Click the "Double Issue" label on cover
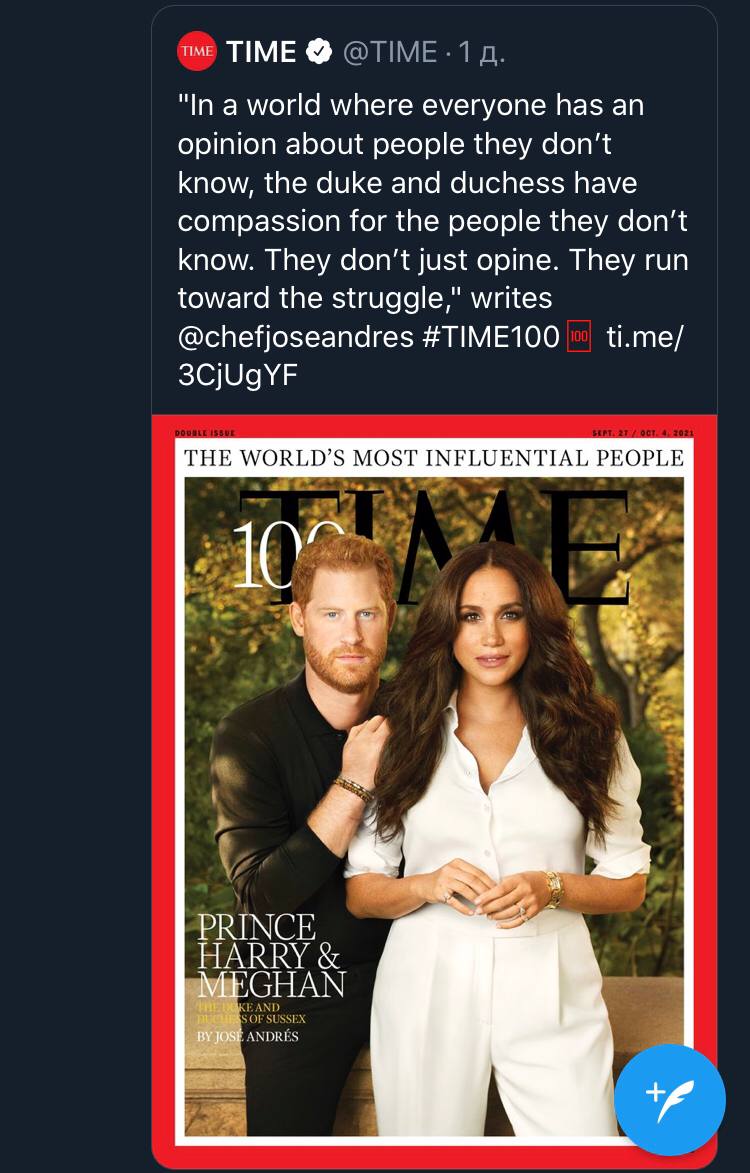The image size is (750, 1173). [x=204, y=433]
